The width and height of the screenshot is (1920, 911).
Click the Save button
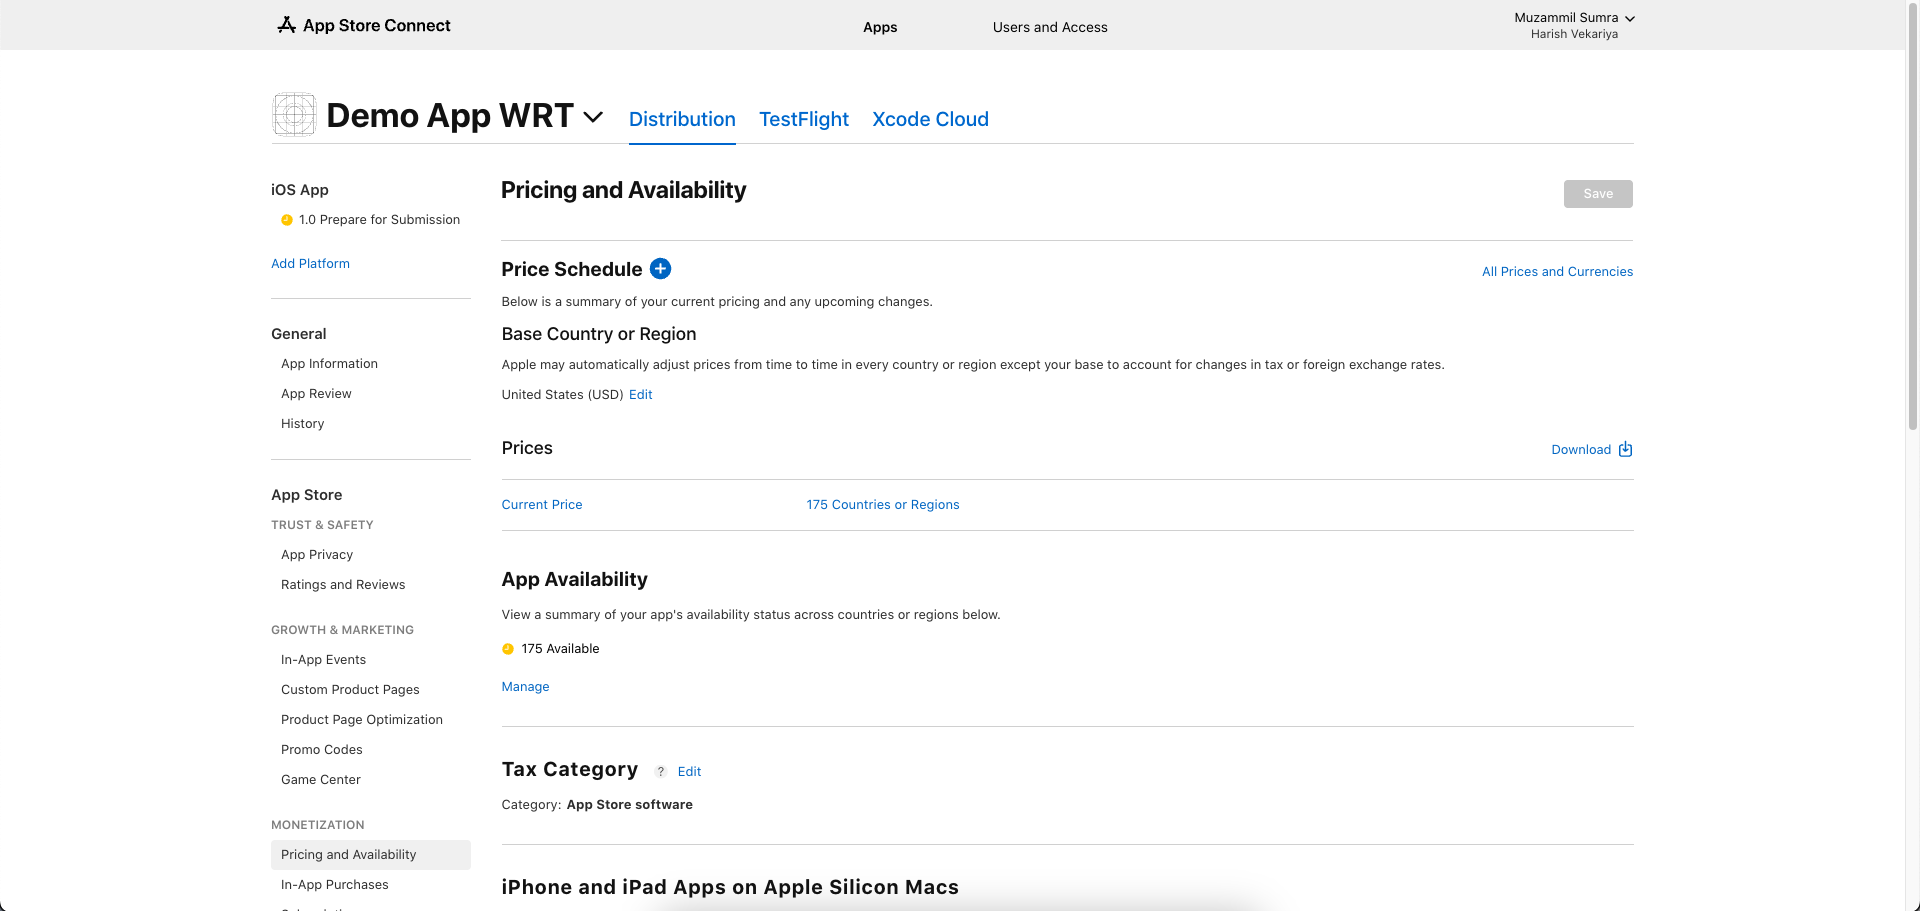[1598, 194]
